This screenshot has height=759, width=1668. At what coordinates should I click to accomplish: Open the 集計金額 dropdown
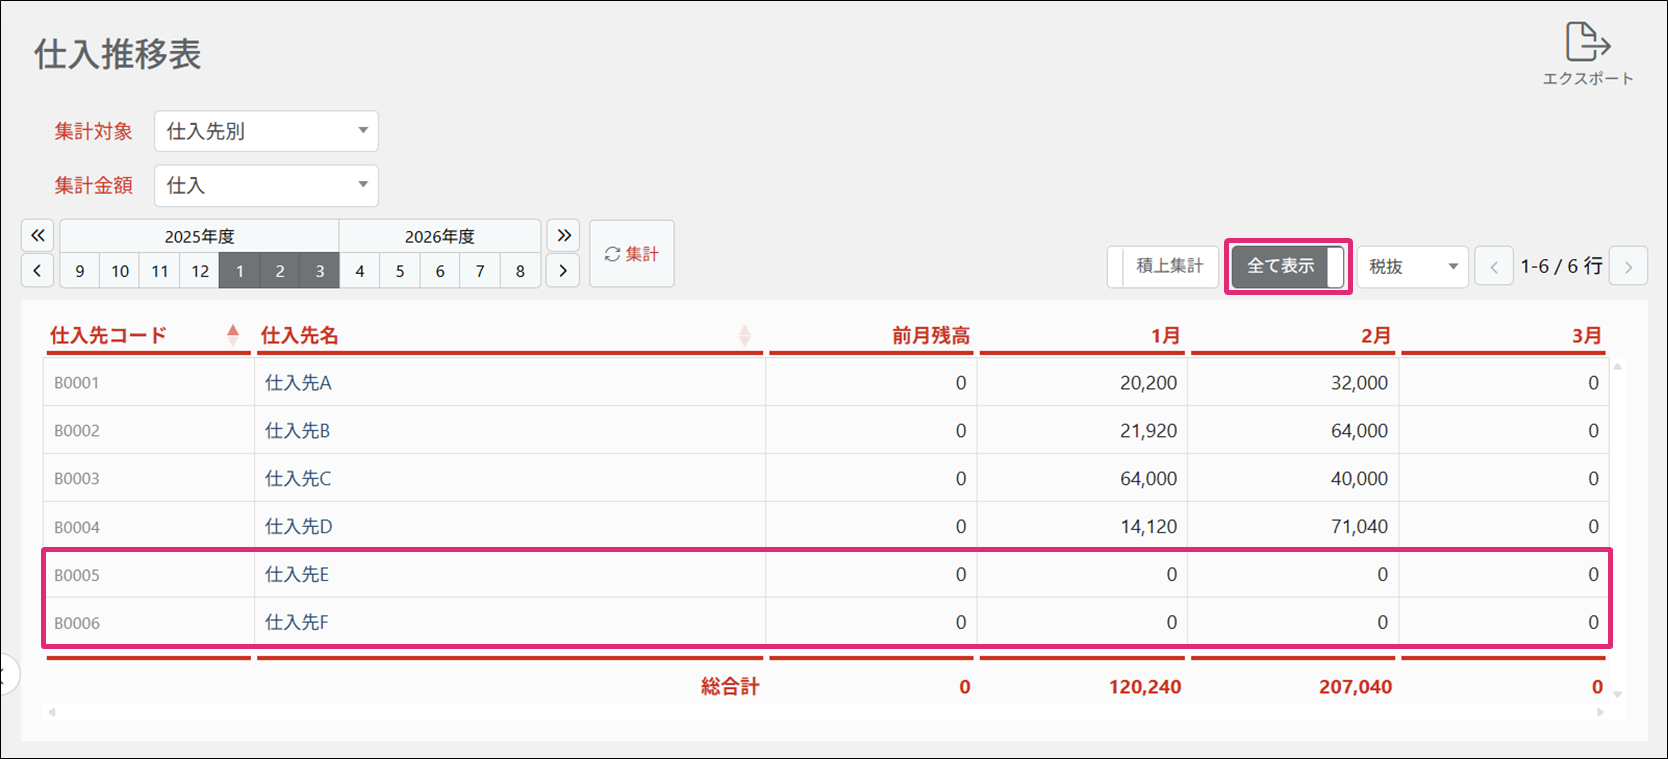pos(266,185)
